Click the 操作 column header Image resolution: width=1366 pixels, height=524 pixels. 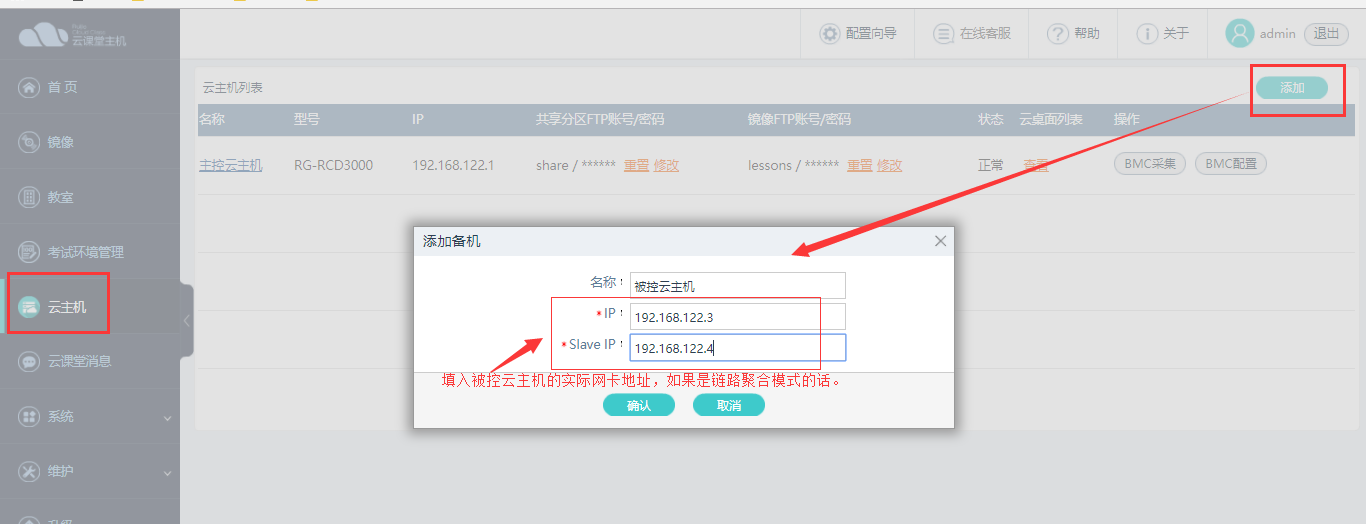tap(1127, 119)
